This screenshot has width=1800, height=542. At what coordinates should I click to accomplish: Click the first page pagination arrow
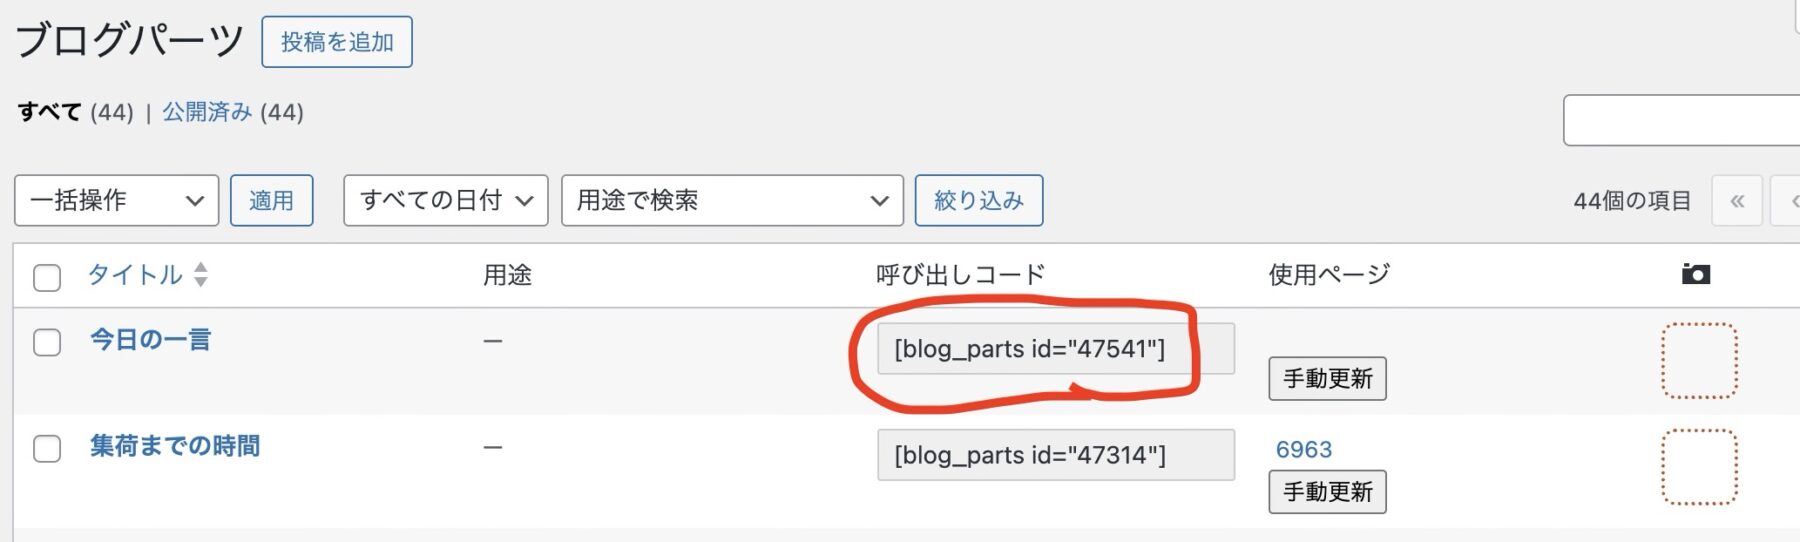(x=1737, y=201)
